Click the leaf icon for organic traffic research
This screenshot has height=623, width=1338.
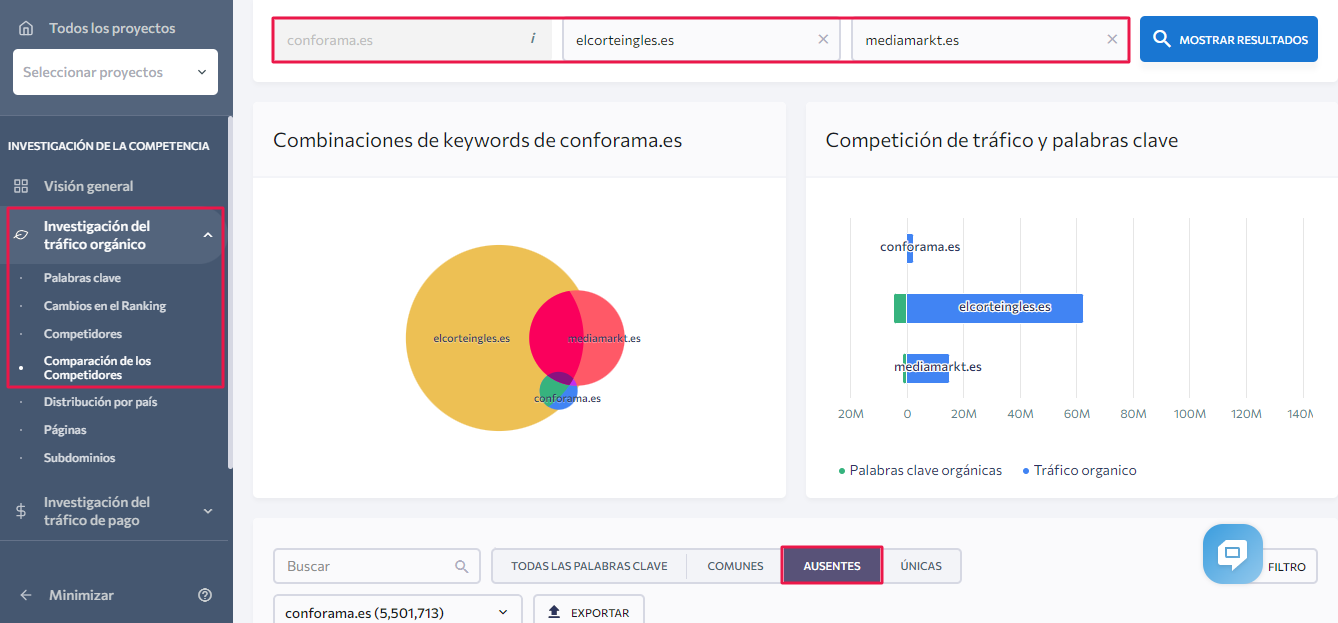[x=21, y=235]
